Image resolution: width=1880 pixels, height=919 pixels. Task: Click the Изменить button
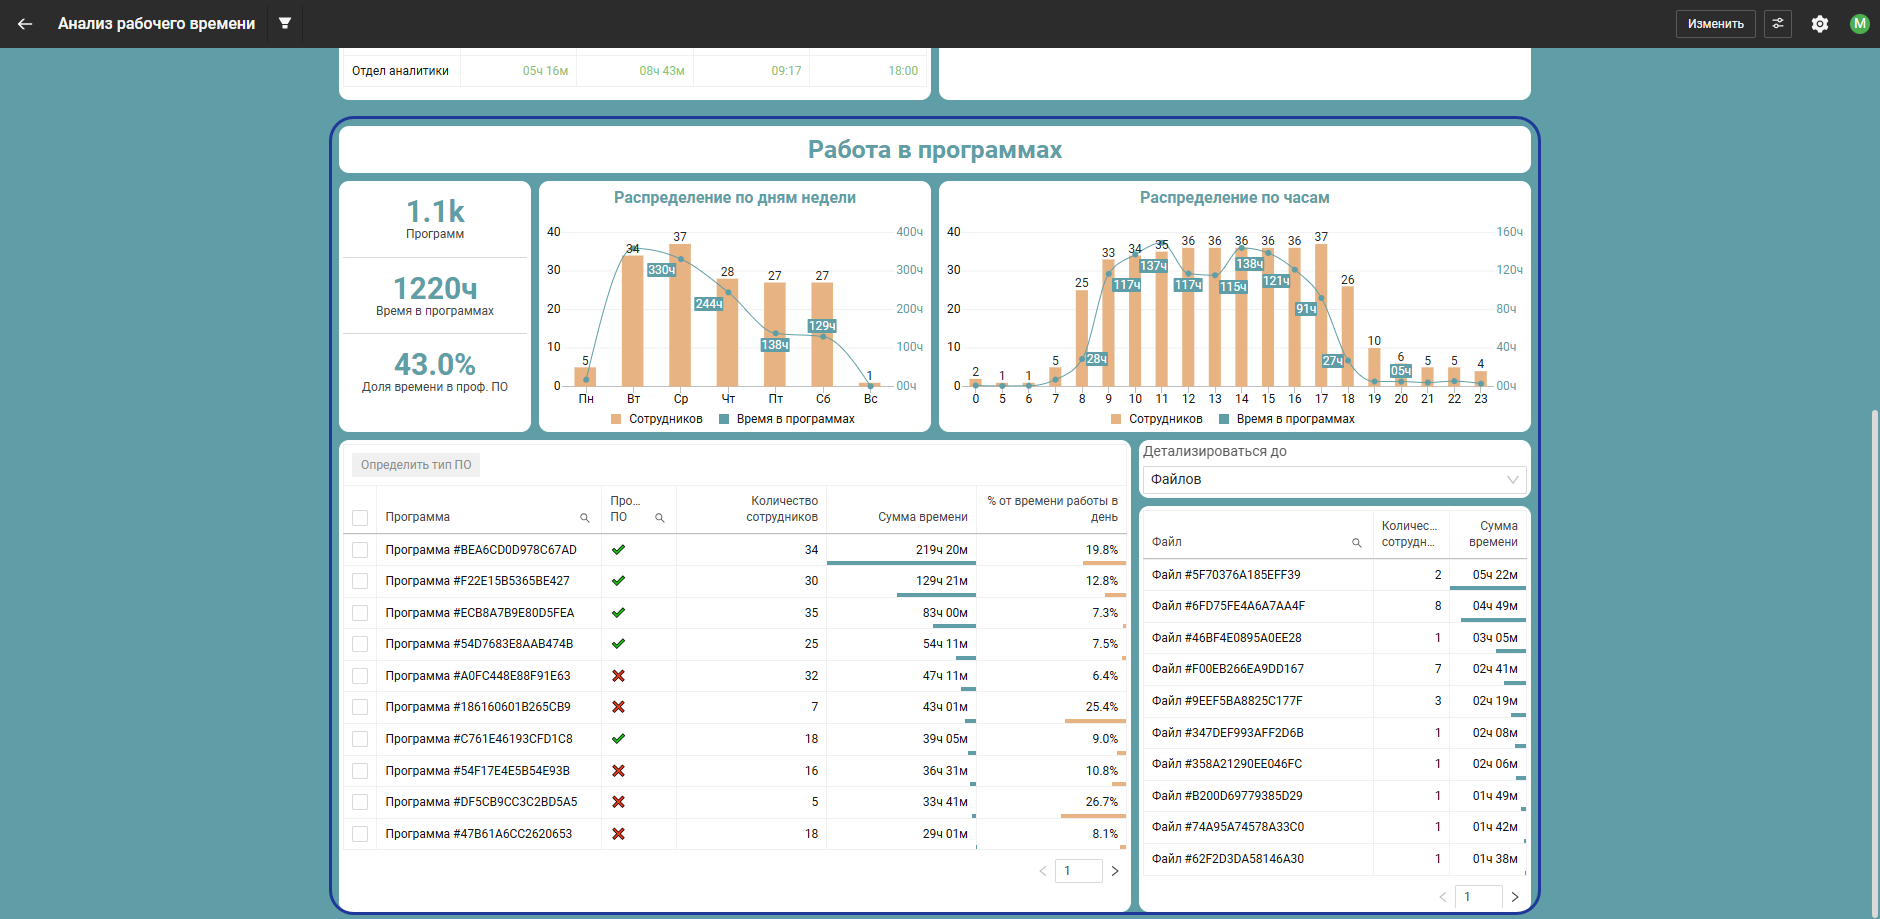point(1715,24)
